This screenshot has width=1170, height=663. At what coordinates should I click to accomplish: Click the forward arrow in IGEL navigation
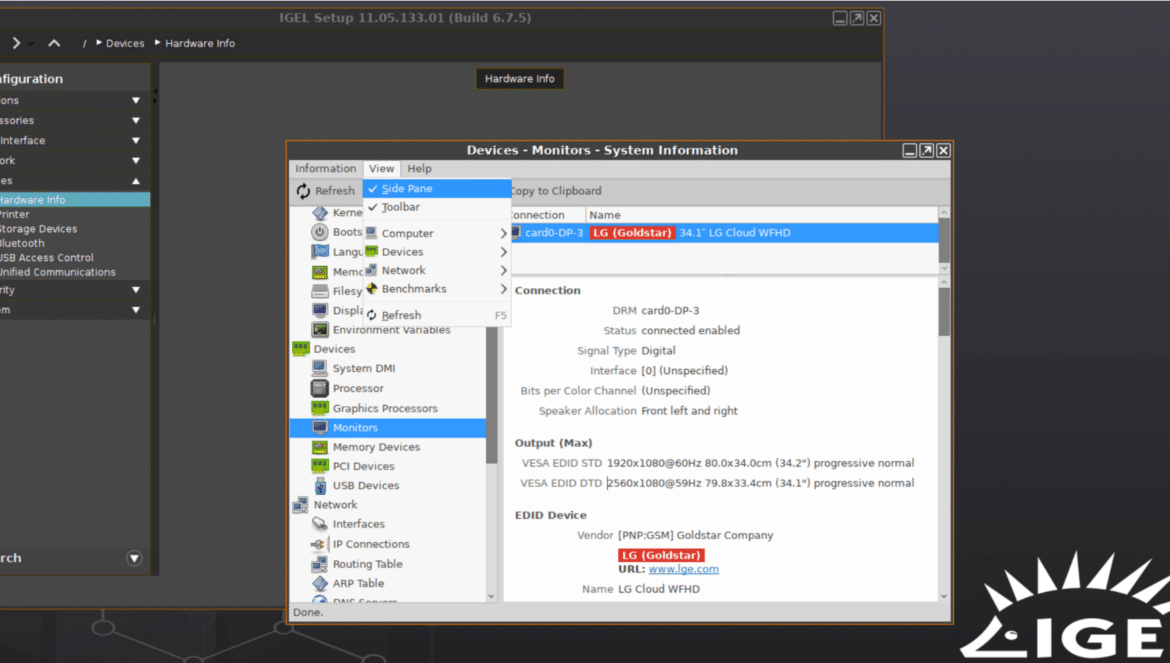[x=16, y=43]
